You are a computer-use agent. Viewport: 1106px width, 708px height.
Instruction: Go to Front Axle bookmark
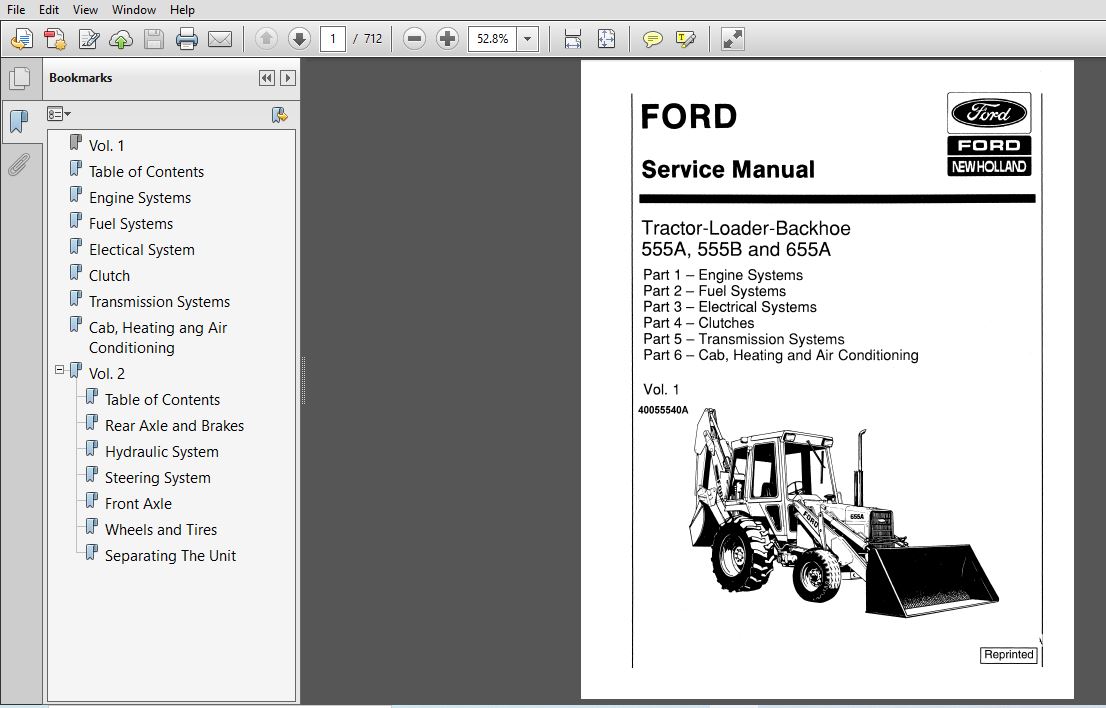click(138, 504)
